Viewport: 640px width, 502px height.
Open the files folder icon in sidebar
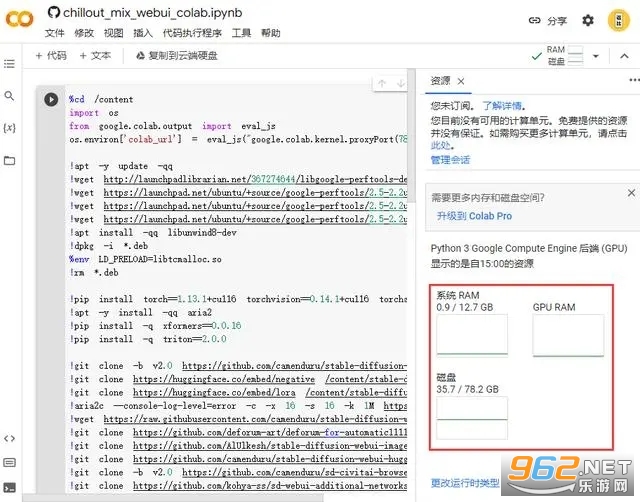coord(9,160)
